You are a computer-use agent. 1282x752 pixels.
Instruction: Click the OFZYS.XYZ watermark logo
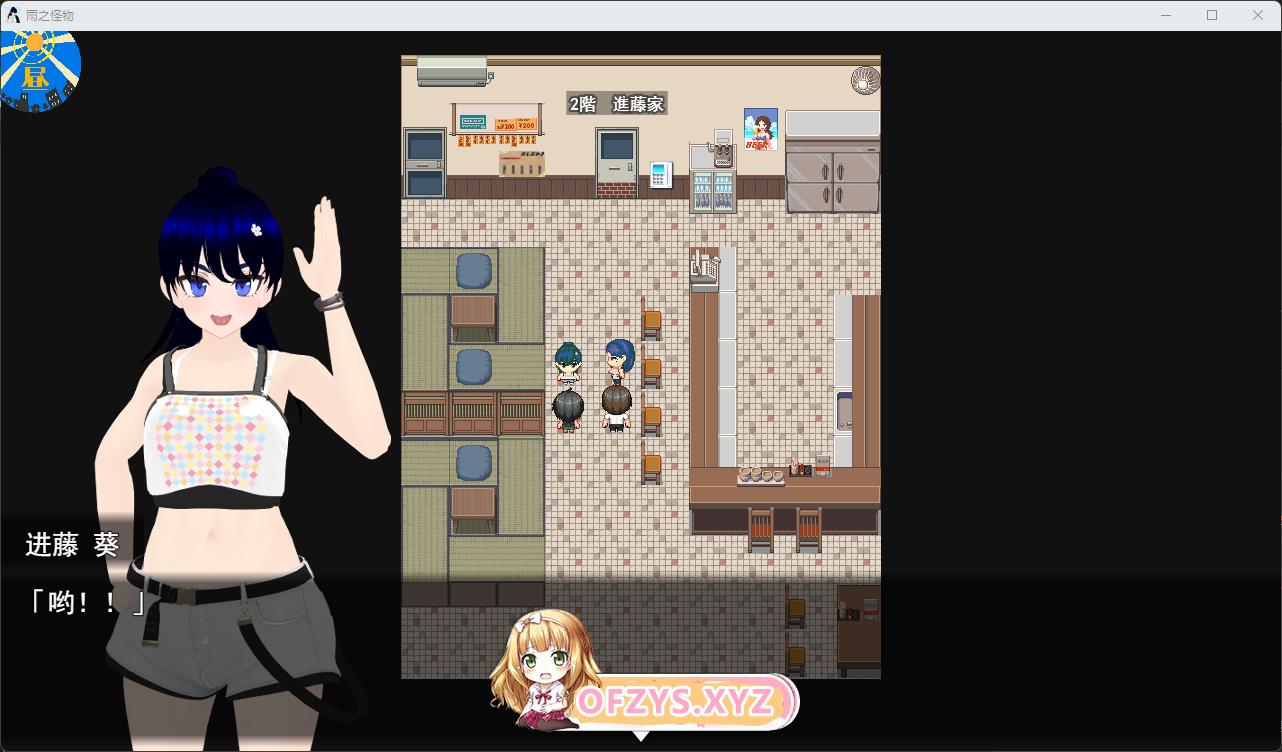point(675,702)
